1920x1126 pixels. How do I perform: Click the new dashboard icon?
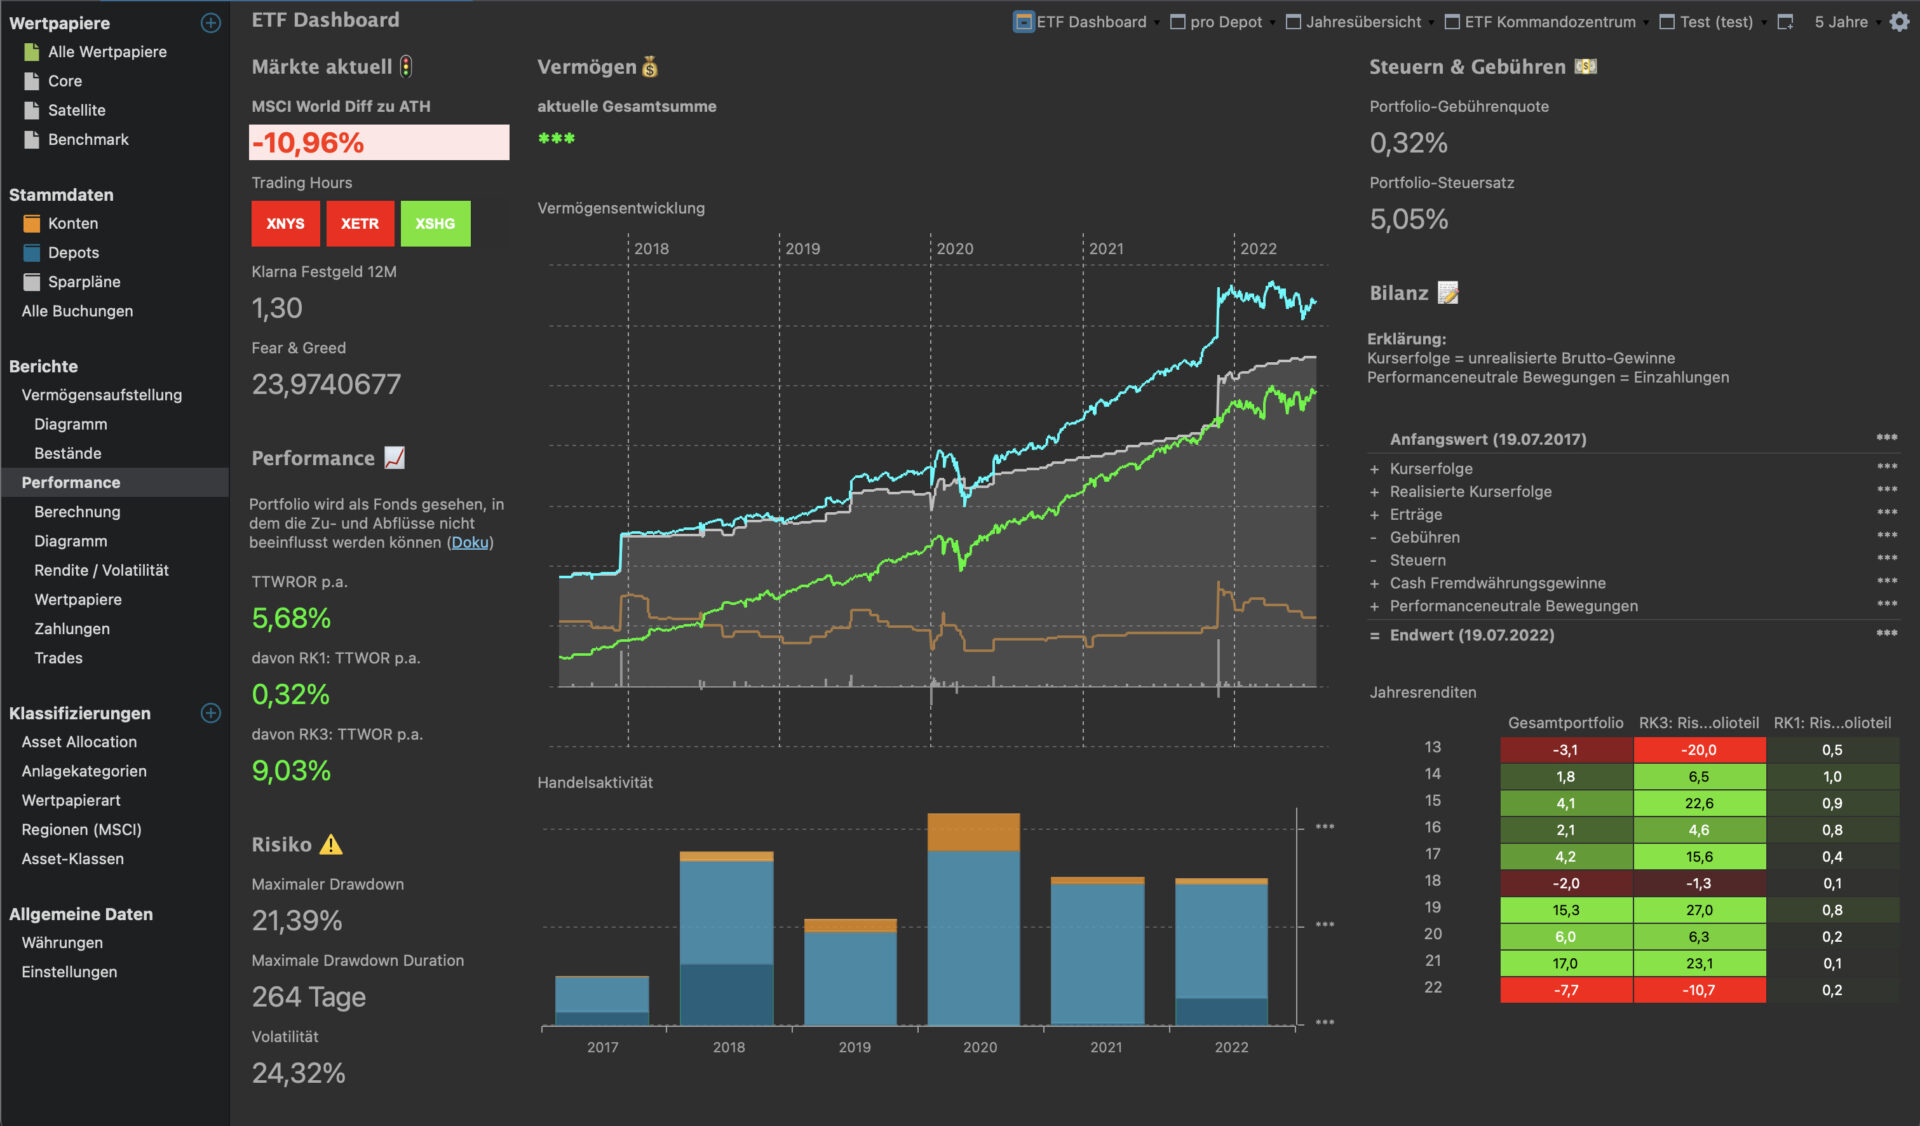click(x=1785, y=22)
